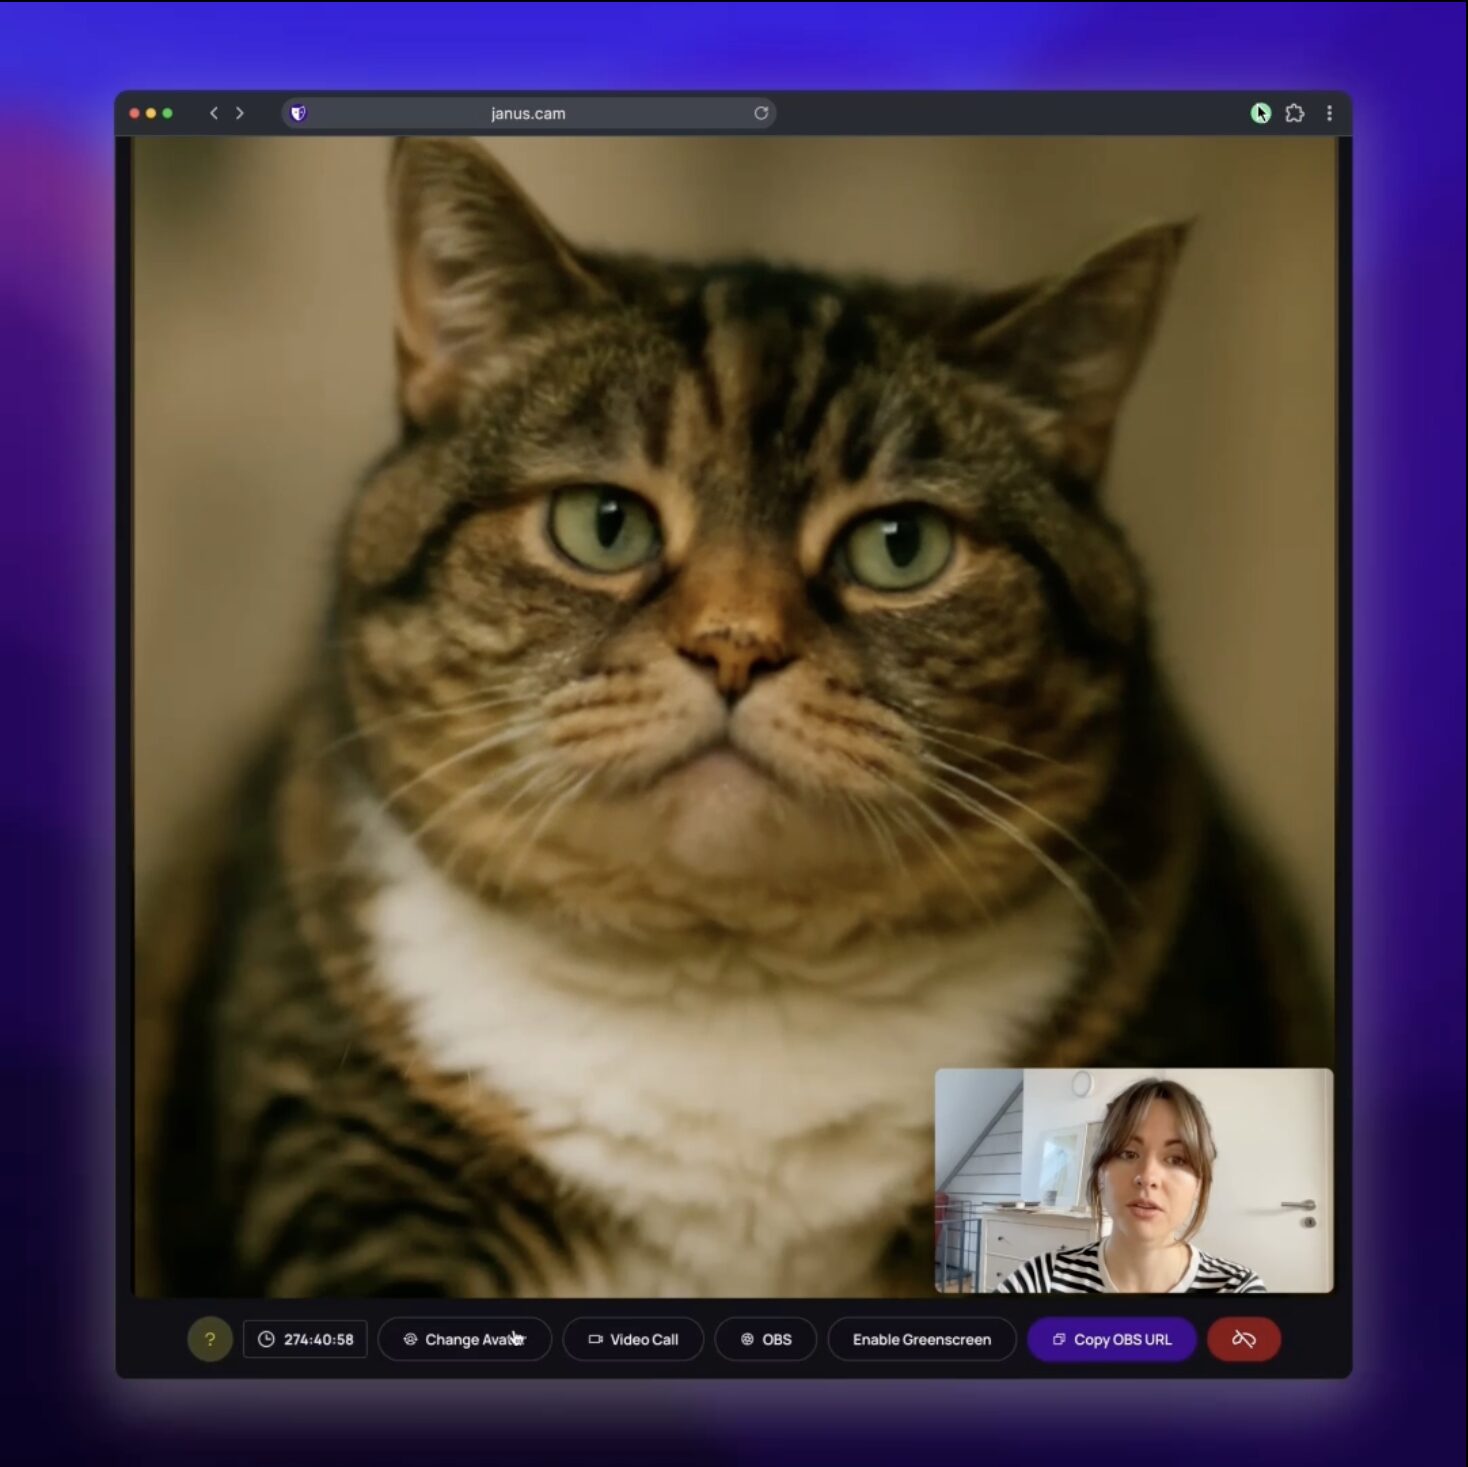Switch to Video Call mode
The image size is (1468, 1467).
click(x=633, y=1339)
